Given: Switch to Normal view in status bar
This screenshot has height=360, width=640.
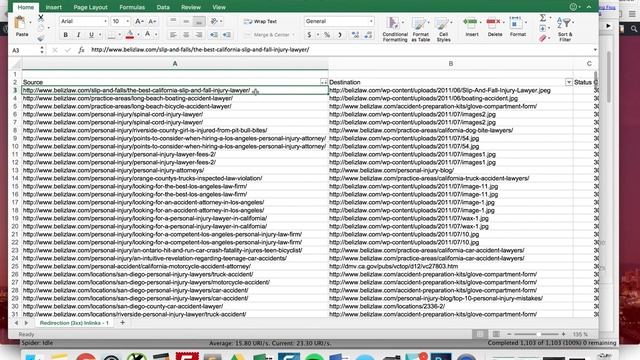Looking at the screenshot, I should (x=480, y=334).
